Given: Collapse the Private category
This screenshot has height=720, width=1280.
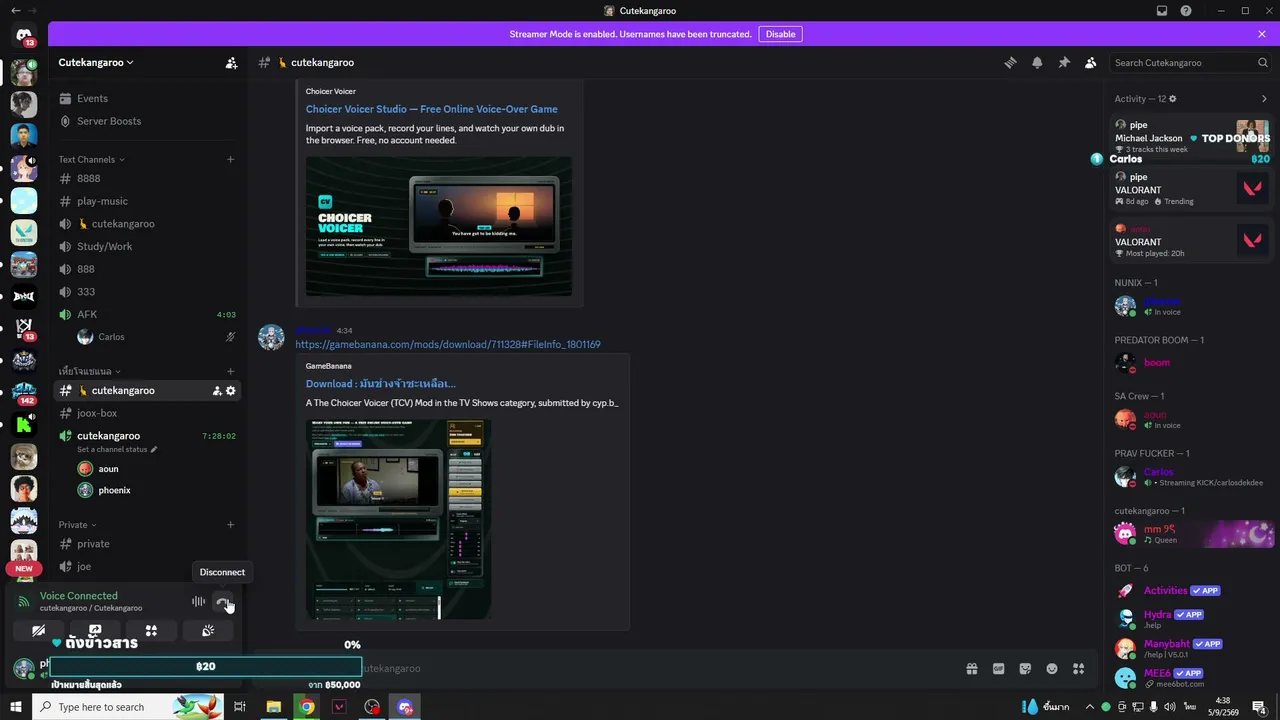Looking at the screenshot, I should tap(77, 524).
